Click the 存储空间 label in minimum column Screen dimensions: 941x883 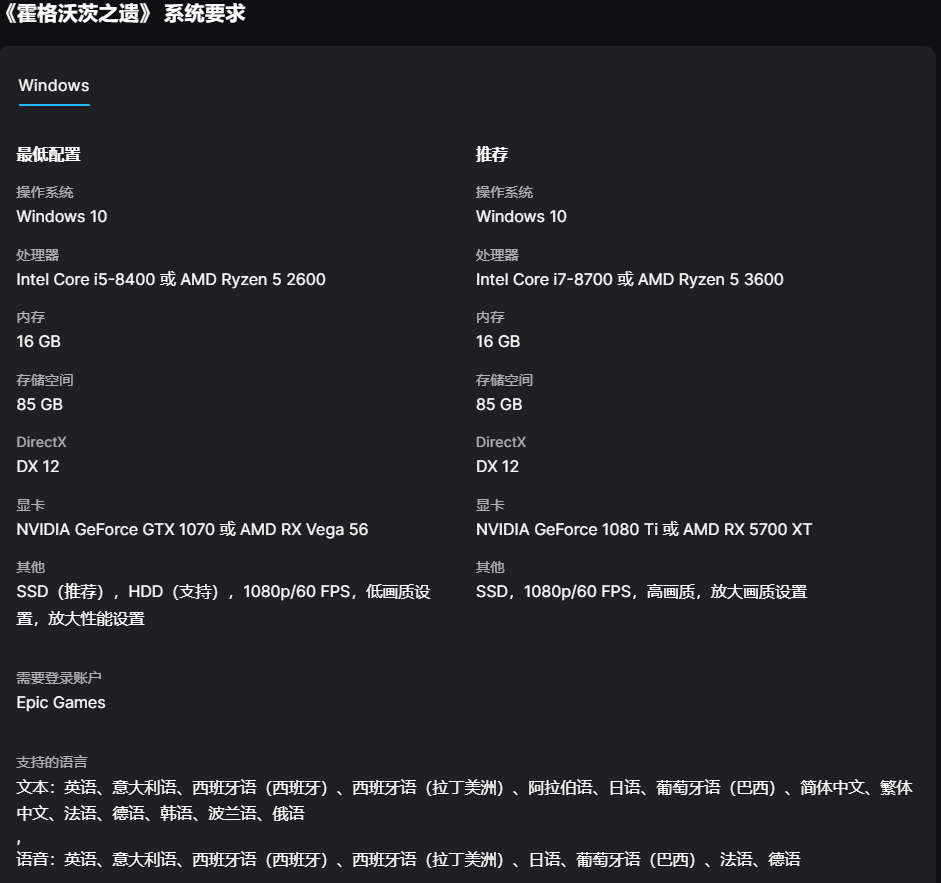pos(42,379)
